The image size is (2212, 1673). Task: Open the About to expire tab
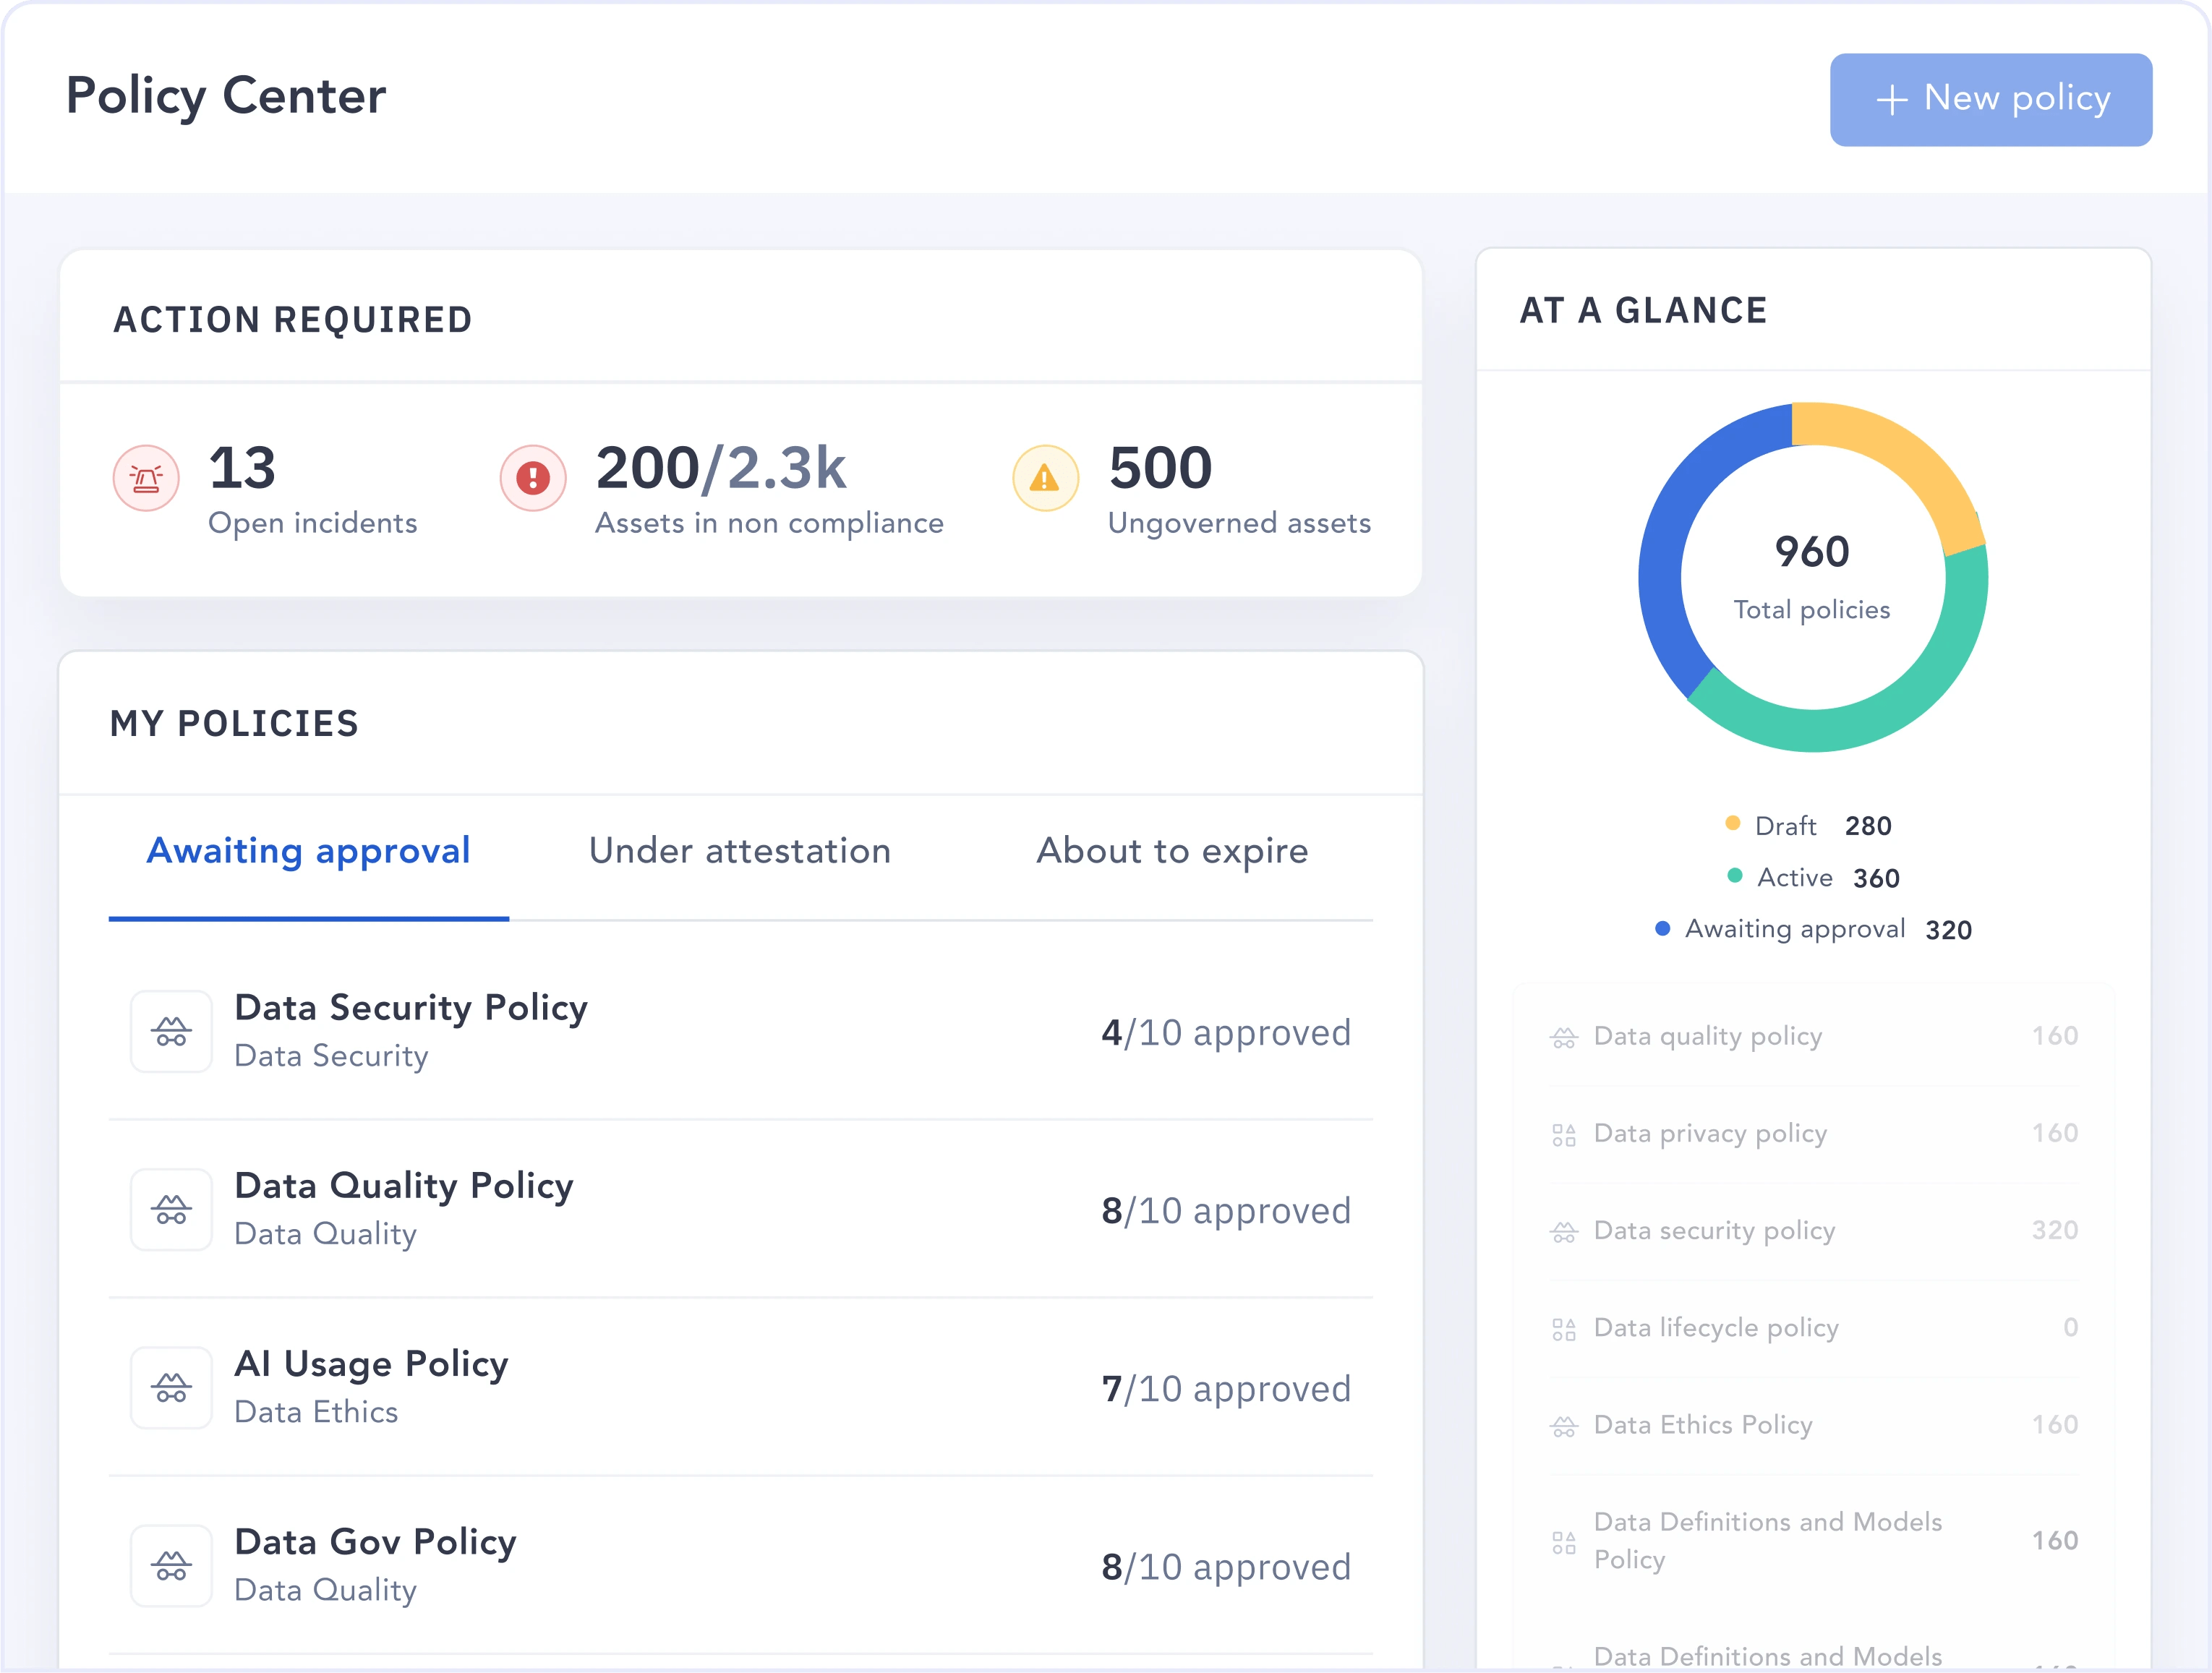[x=1172, y=851]
